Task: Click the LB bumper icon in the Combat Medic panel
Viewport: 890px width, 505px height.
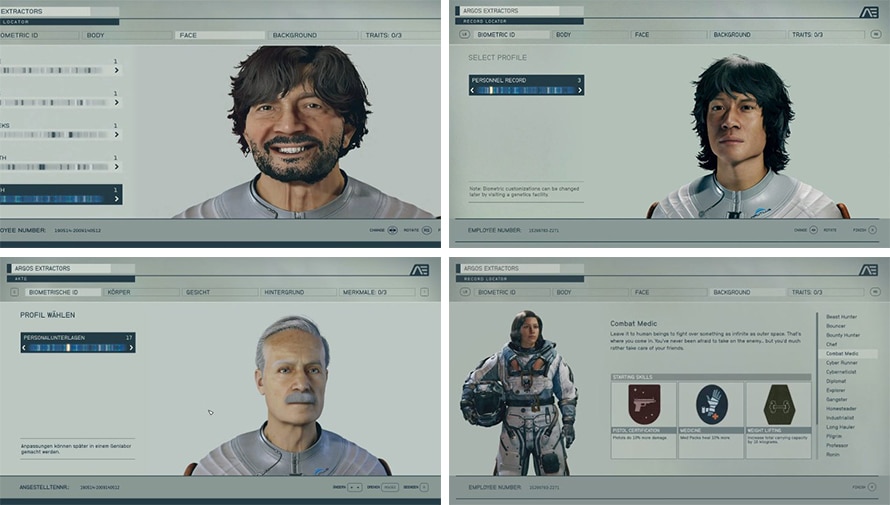Action: (x=465, y=292)
